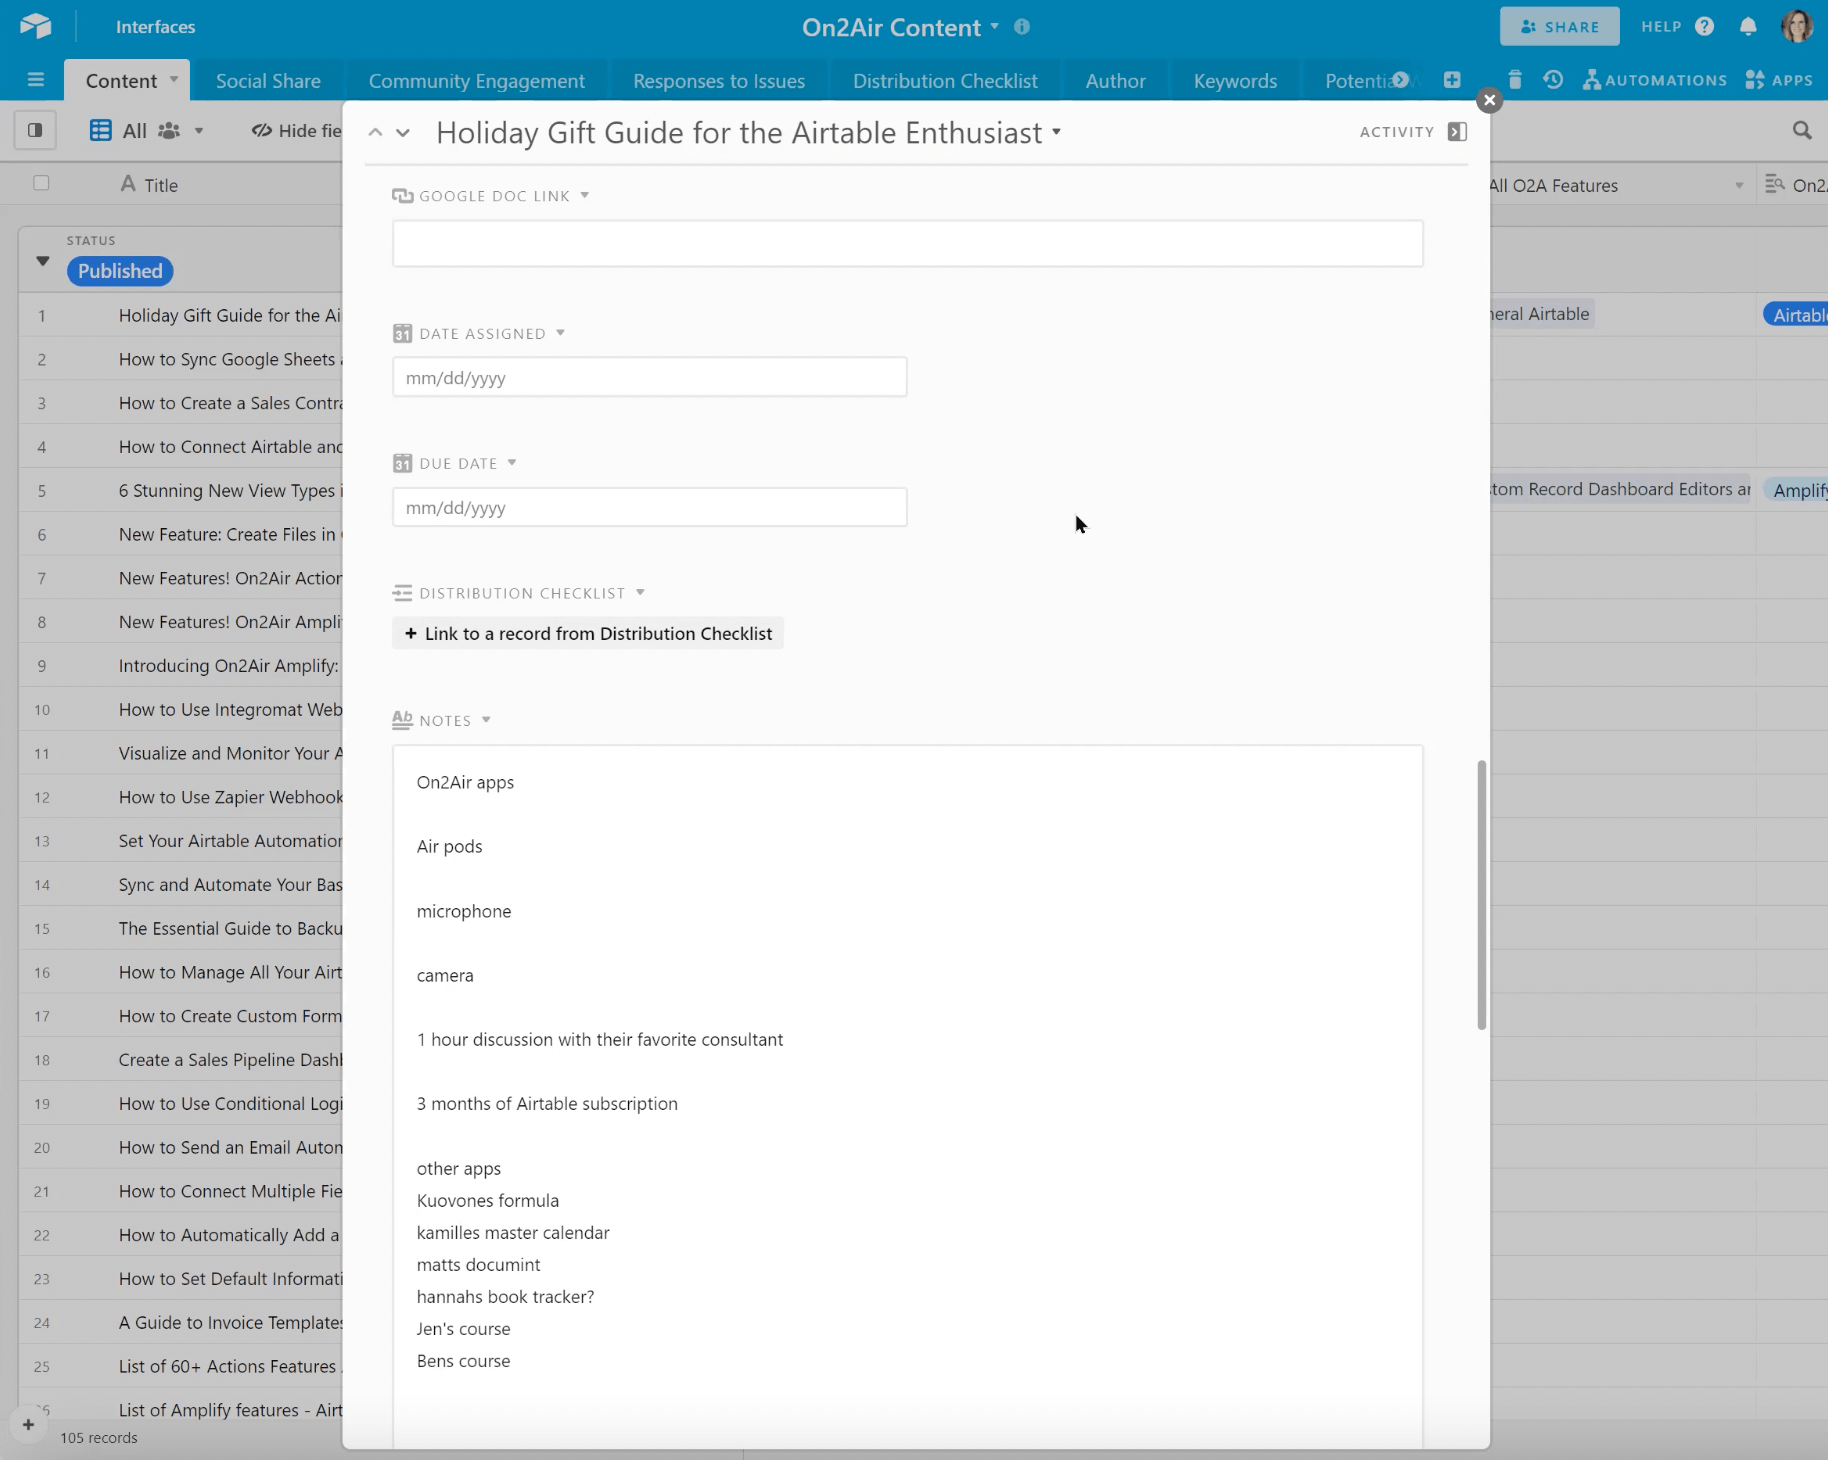Viewport: 1828px width, 1460px height.
Task: Switch to the Keywords tab
Action: click(1235, 80)
